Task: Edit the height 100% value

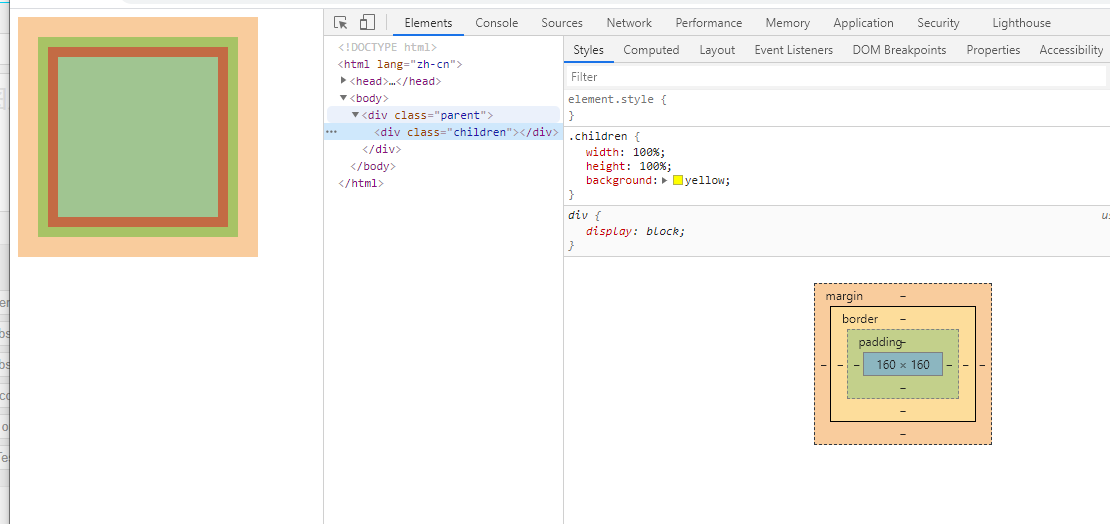Action: tap(651, 166)
